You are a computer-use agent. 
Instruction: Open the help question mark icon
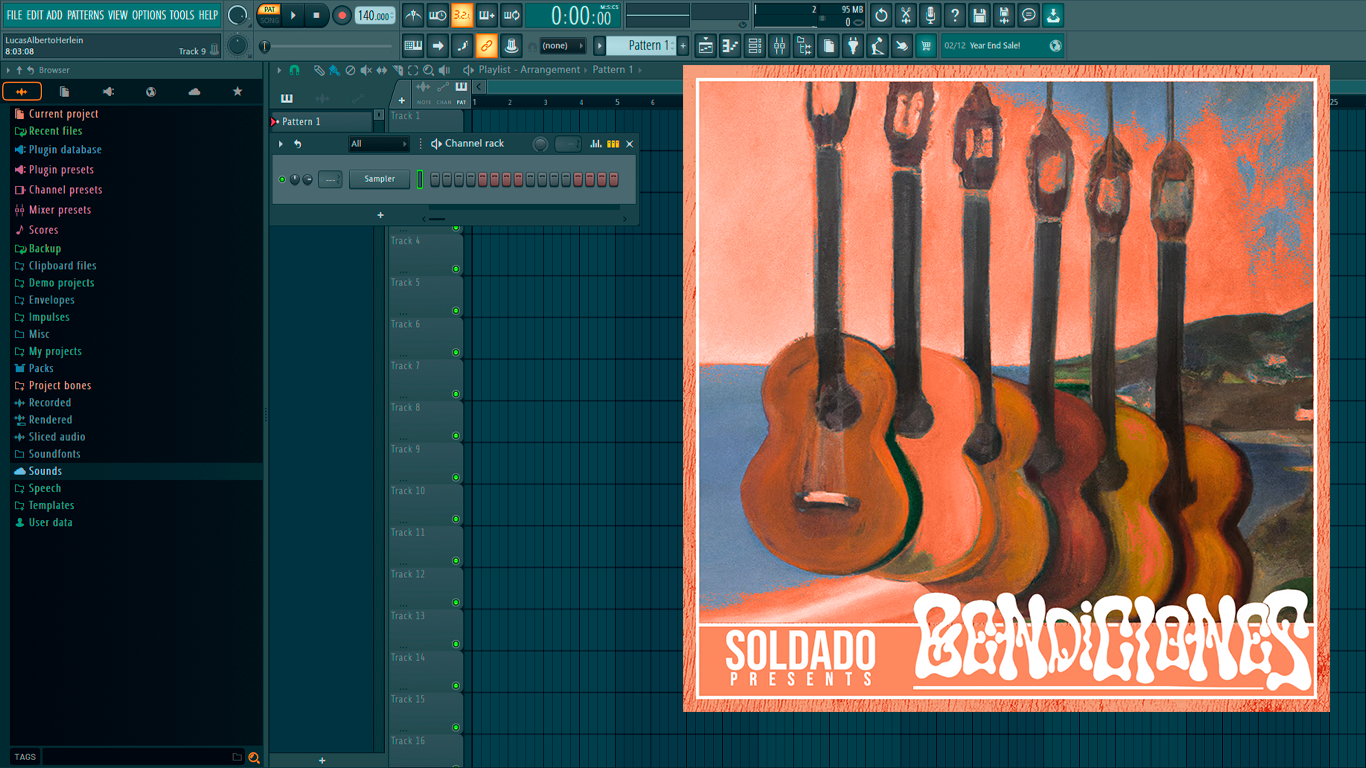pyautogui.click(x=955, y=15)
